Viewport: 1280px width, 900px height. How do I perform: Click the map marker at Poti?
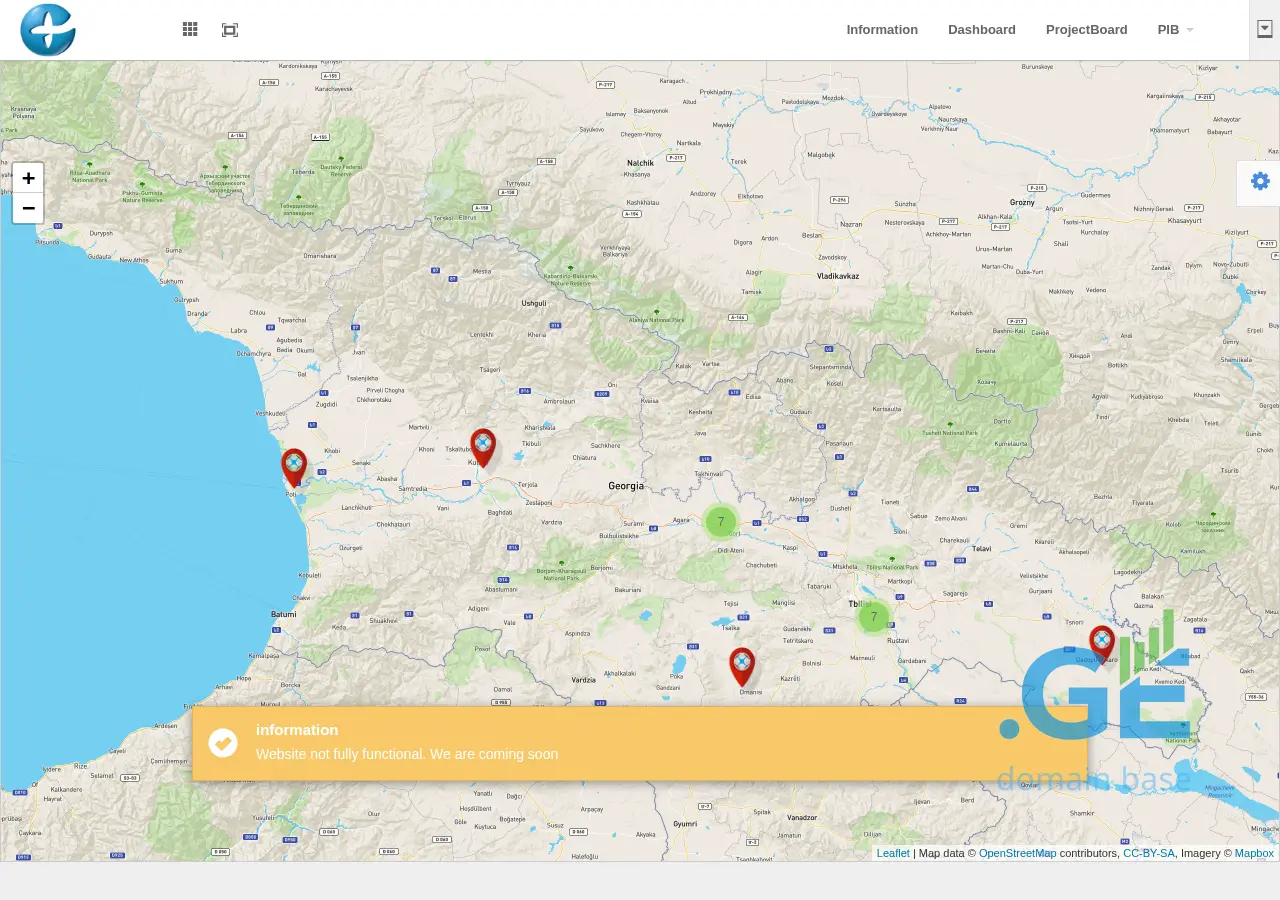(294, 465)
